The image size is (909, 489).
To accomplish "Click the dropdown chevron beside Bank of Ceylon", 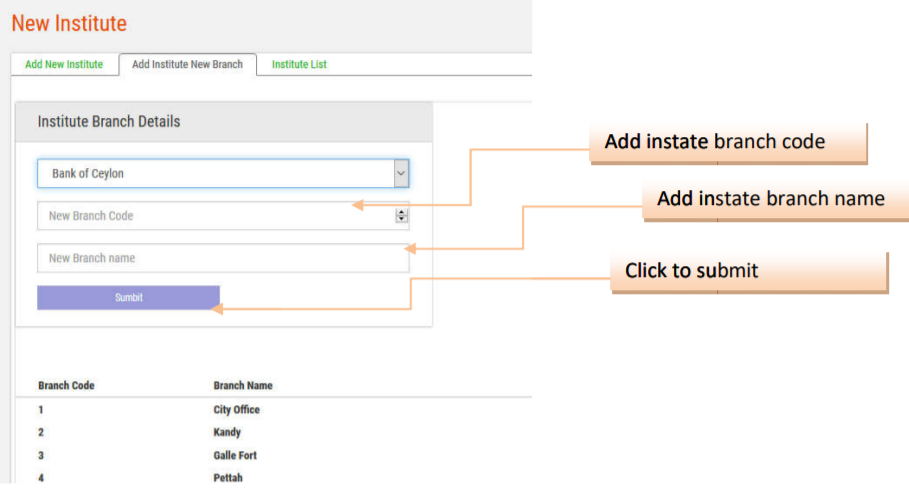I will [400, 174].
